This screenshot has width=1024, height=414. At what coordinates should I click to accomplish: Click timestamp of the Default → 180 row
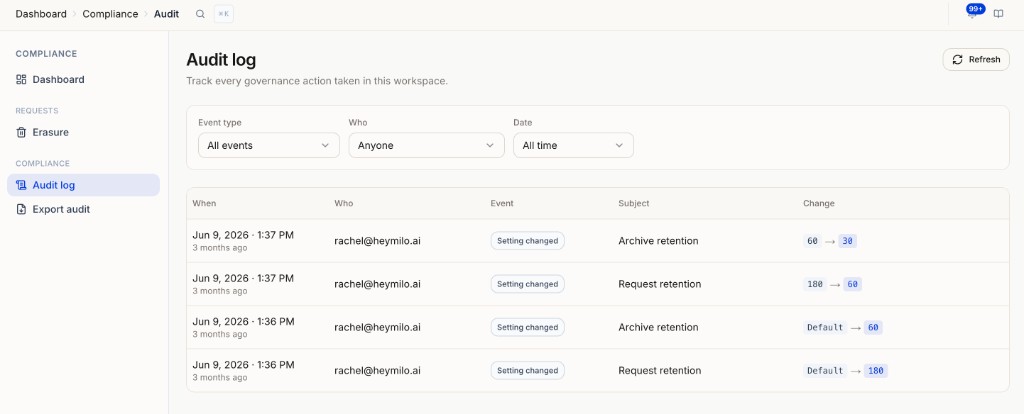(x=243, y=364)
